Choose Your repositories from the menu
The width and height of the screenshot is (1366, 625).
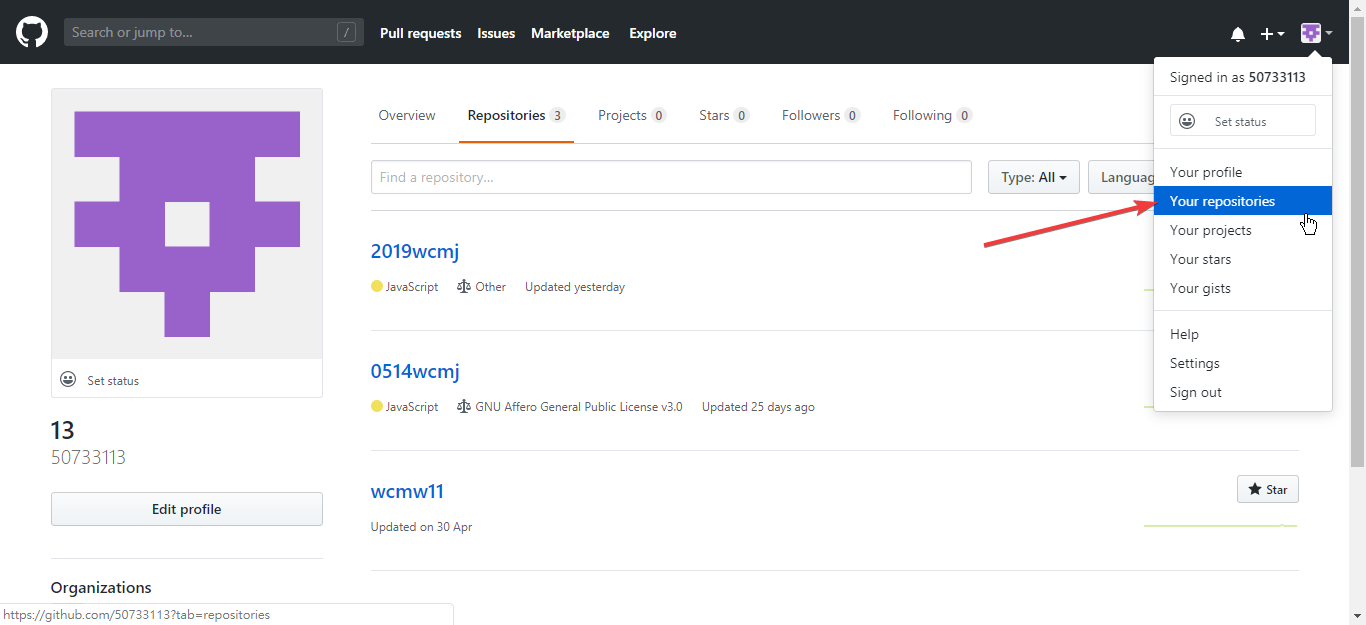1243,201
